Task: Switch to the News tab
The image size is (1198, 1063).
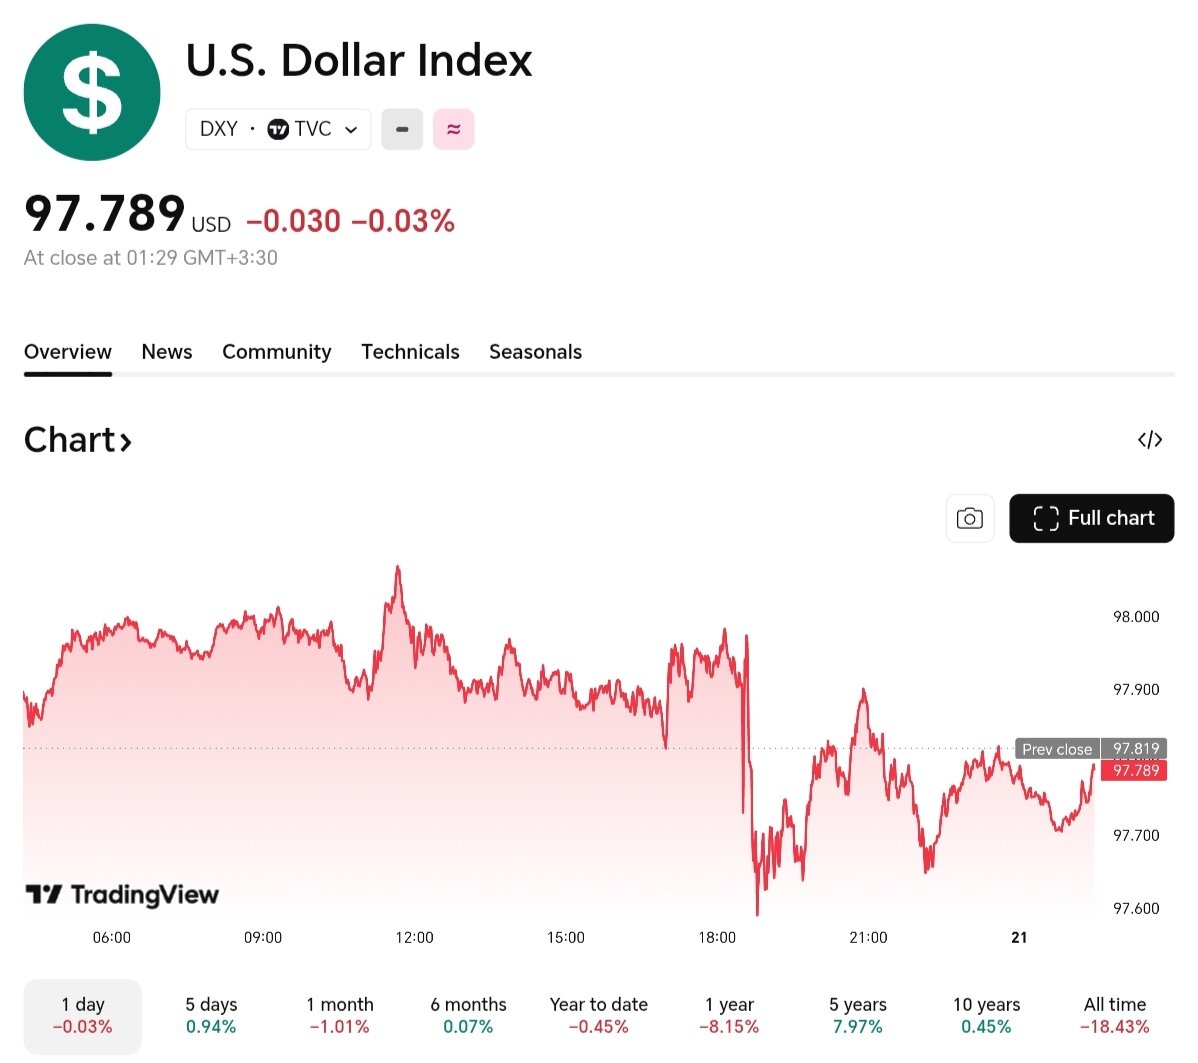Action: coord(166,352)
